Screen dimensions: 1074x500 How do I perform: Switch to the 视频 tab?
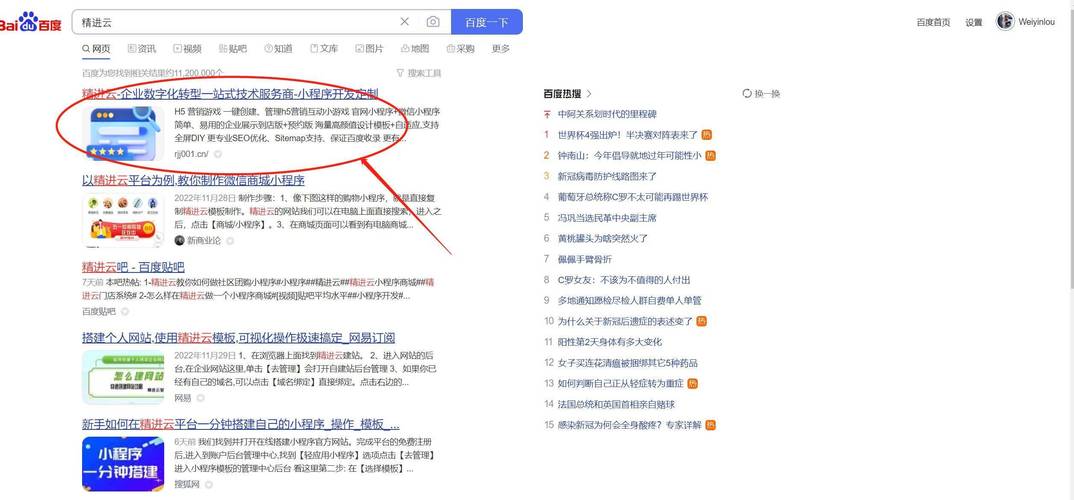(187, 49)
